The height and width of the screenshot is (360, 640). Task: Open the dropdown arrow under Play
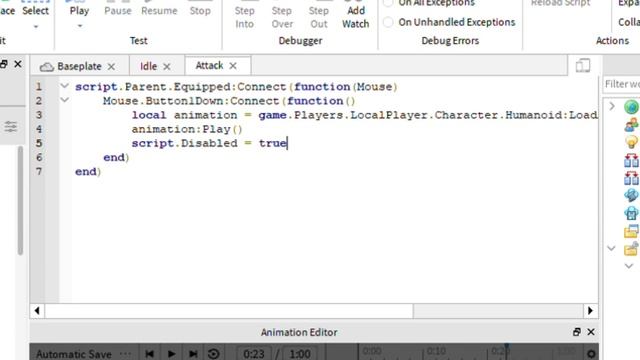coord(80,26)
